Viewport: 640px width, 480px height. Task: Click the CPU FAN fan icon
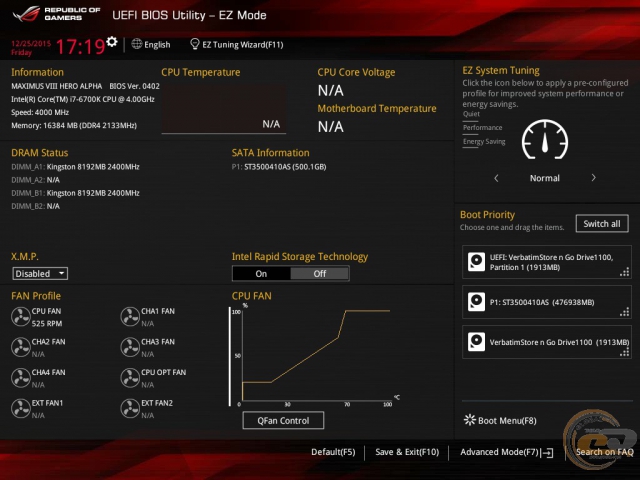(x=20, y=317)
